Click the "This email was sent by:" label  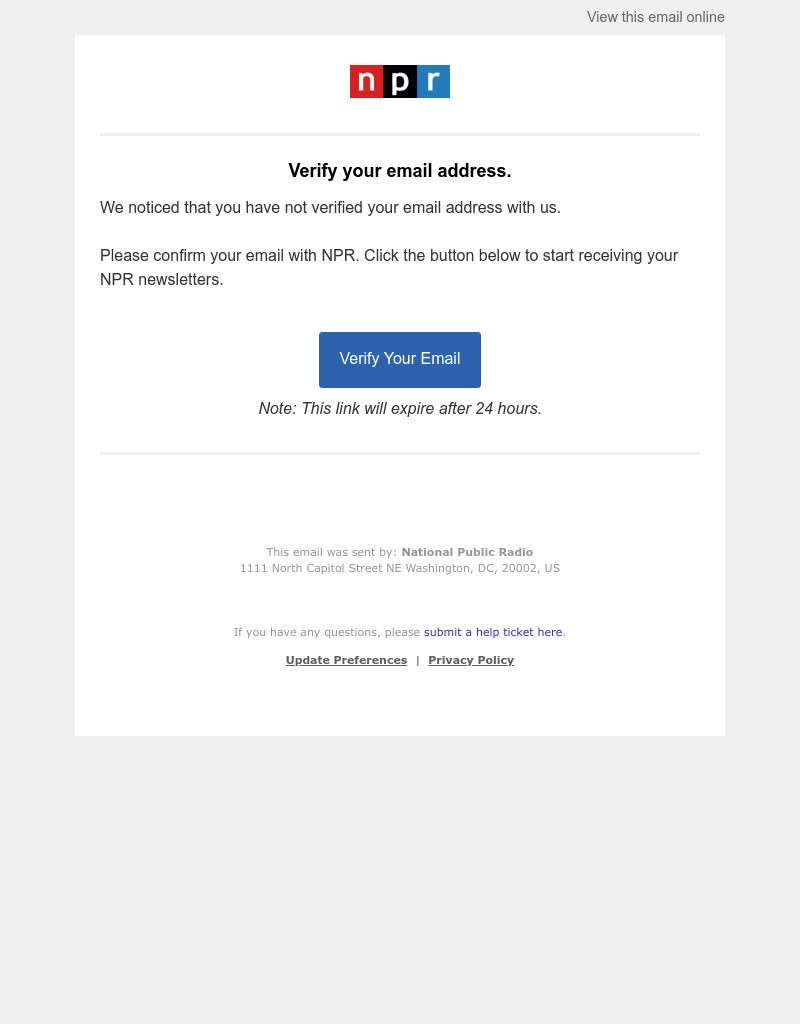(x=331, y=552)
